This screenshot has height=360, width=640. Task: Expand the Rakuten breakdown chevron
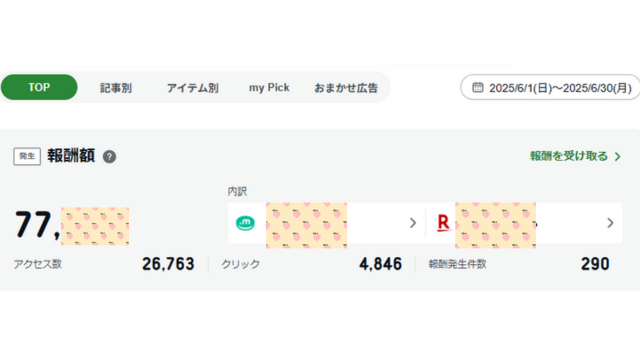[x=610, y=223]
